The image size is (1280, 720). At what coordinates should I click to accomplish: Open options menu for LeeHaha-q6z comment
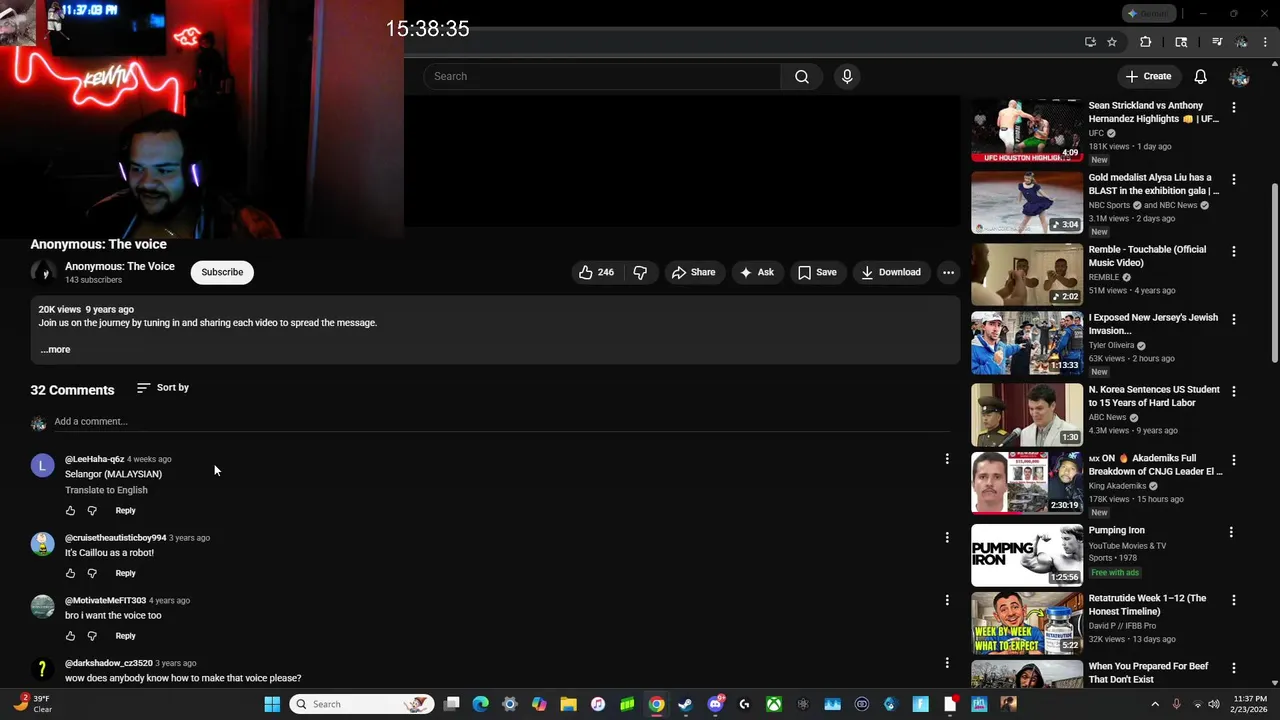(947, 459)
